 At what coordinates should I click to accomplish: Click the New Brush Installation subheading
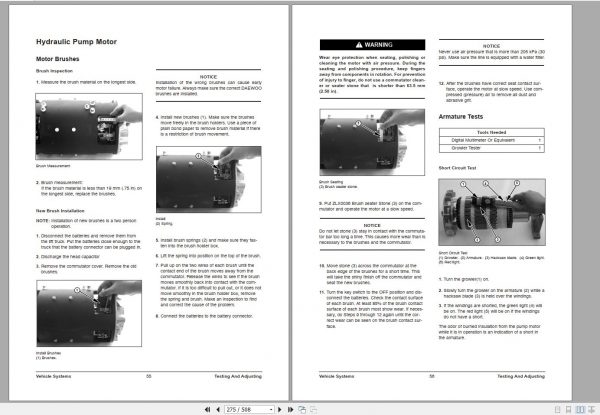60,211
